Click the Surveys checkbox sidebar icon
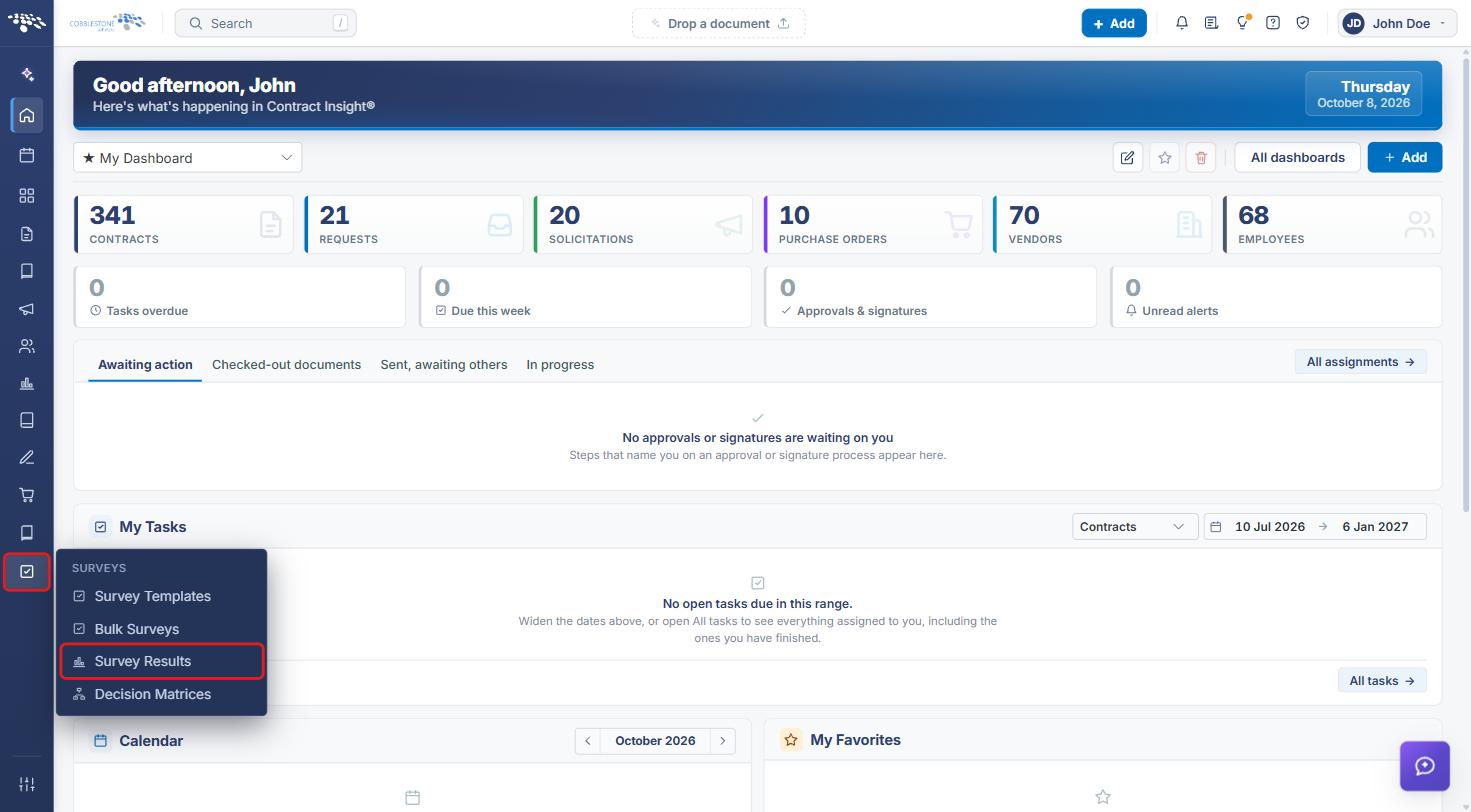This screenshot has height=812, width=1471. [x=27, y=571]
